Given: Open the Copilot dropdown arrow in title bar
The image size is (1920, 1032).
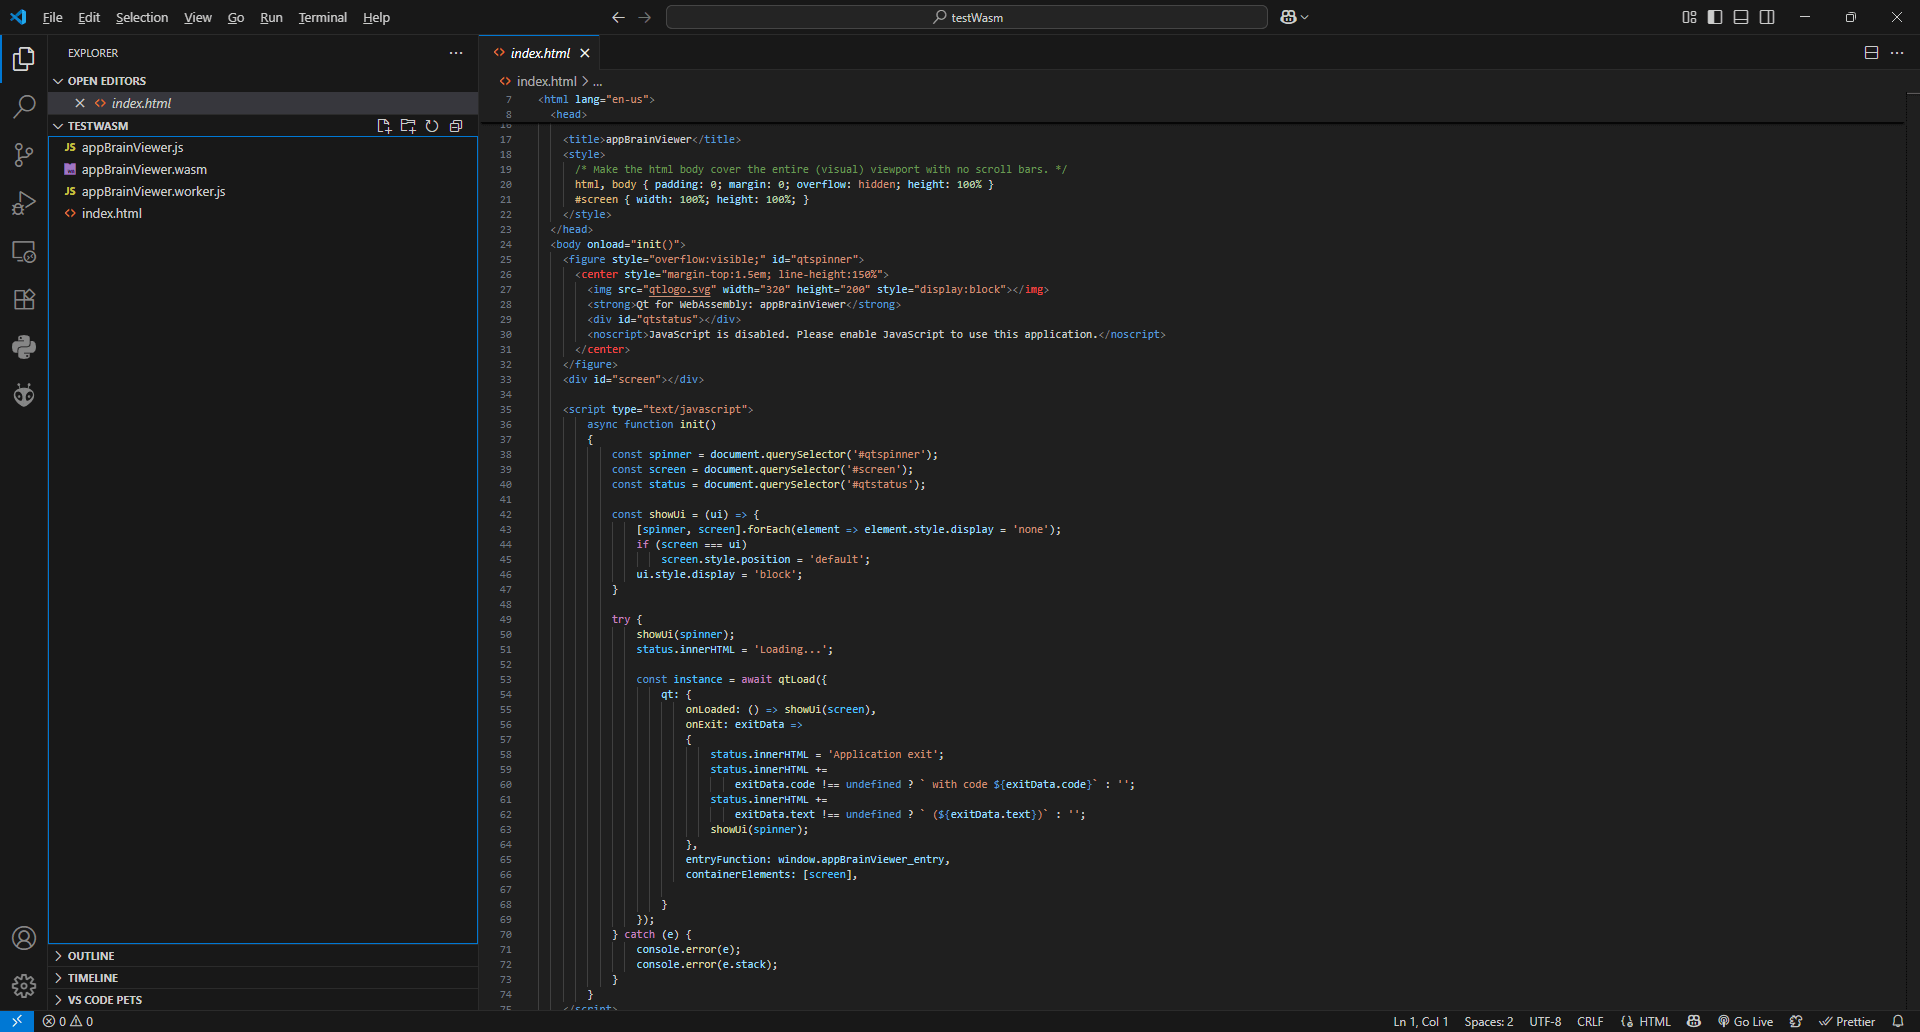Looking at the screenshot, I should pyautogui.click(x=1305, y=17).
